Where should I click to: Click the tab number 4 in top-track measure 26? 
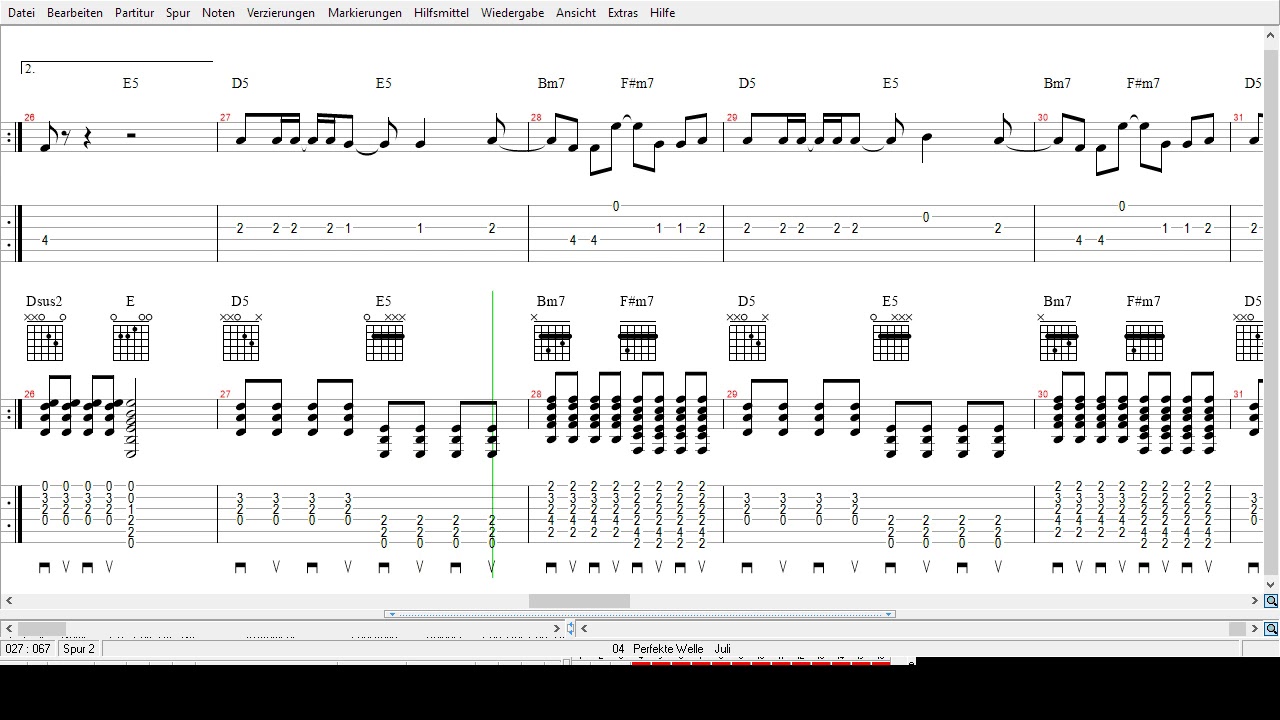pos(45,240)
